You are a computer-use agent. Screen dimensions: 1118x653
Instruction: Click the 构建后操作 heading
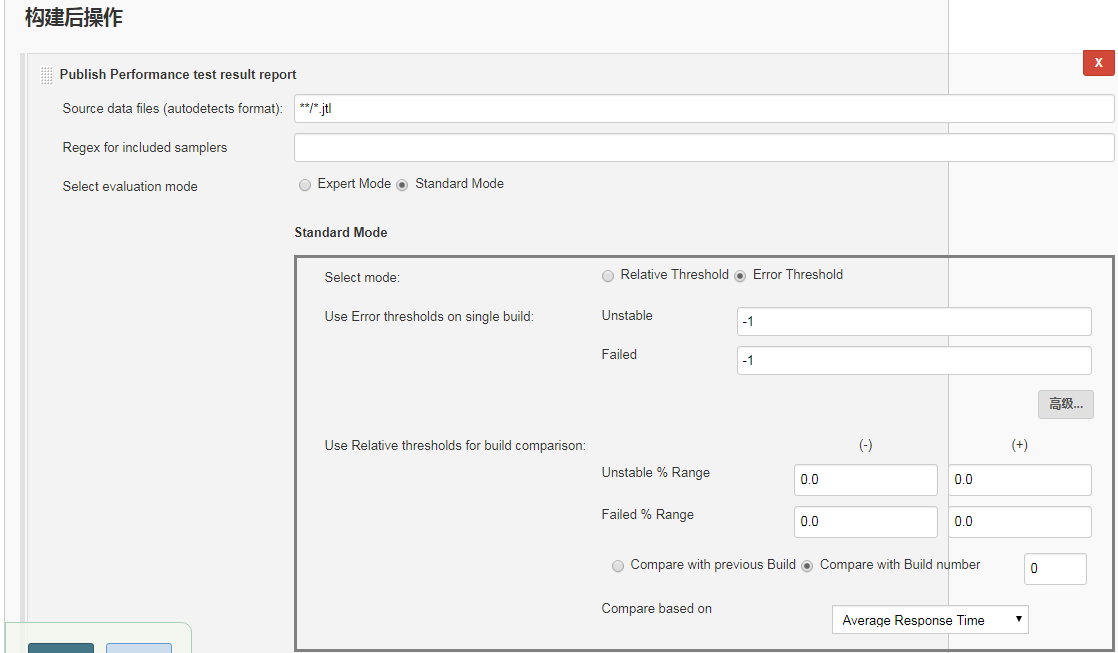pos(73,17)
